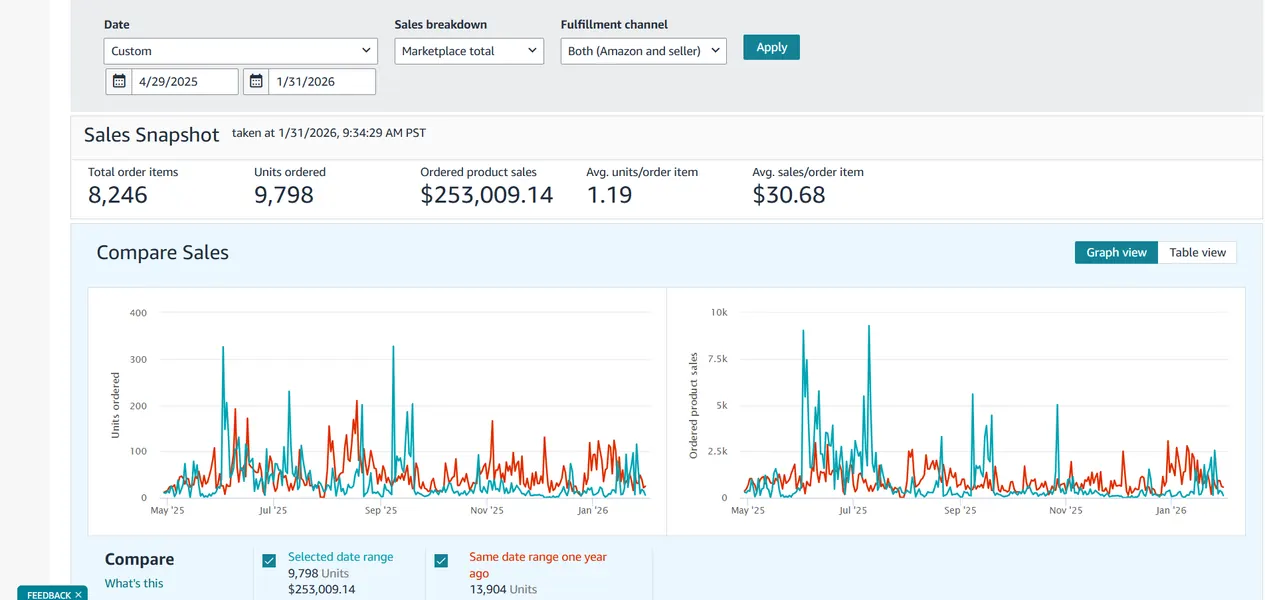
Task: Expand the Sales breakdown dropdown
Action: tap(469, 51)
